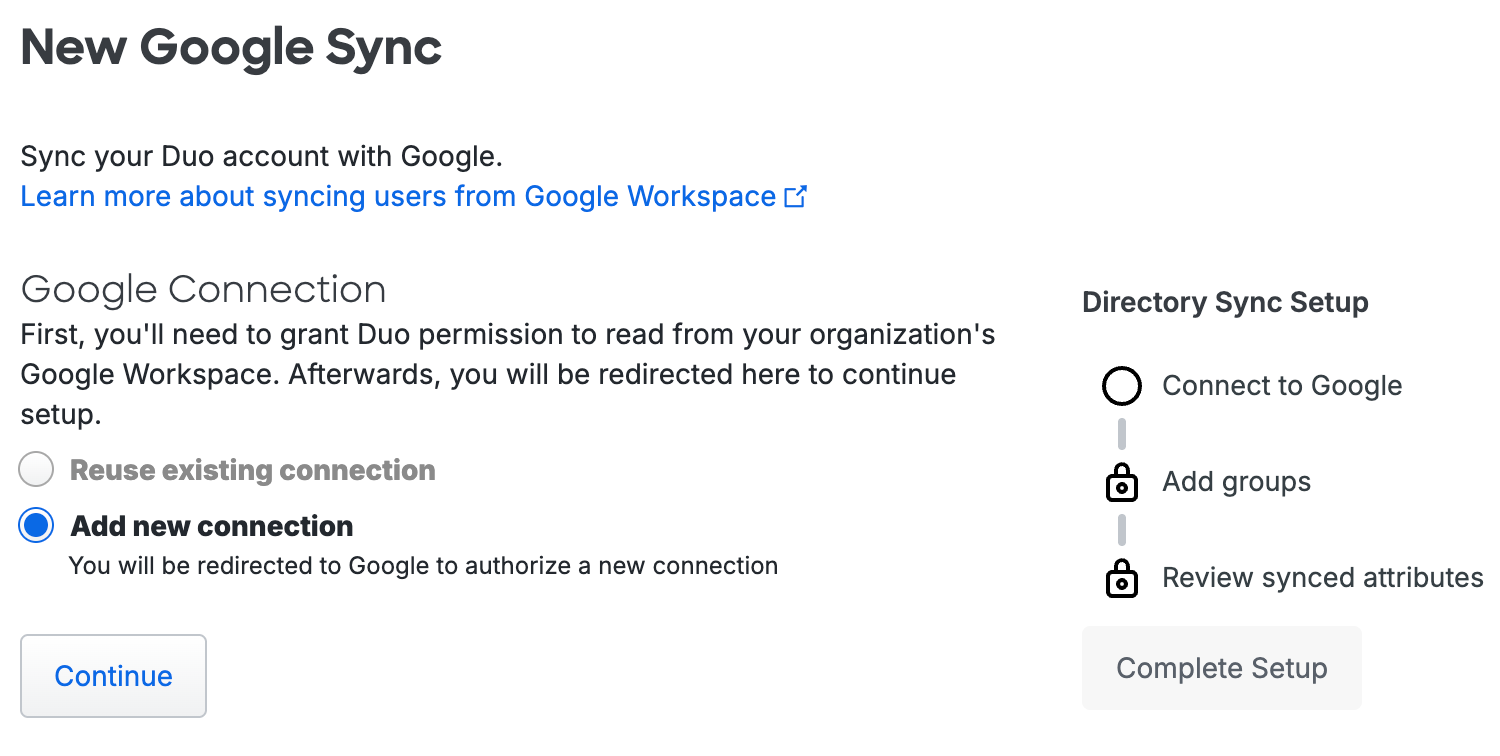The width and height of the screenshot is (1500, 756).
Task: Open the learn more about syncing users link
Action: [x=390, y=196]
